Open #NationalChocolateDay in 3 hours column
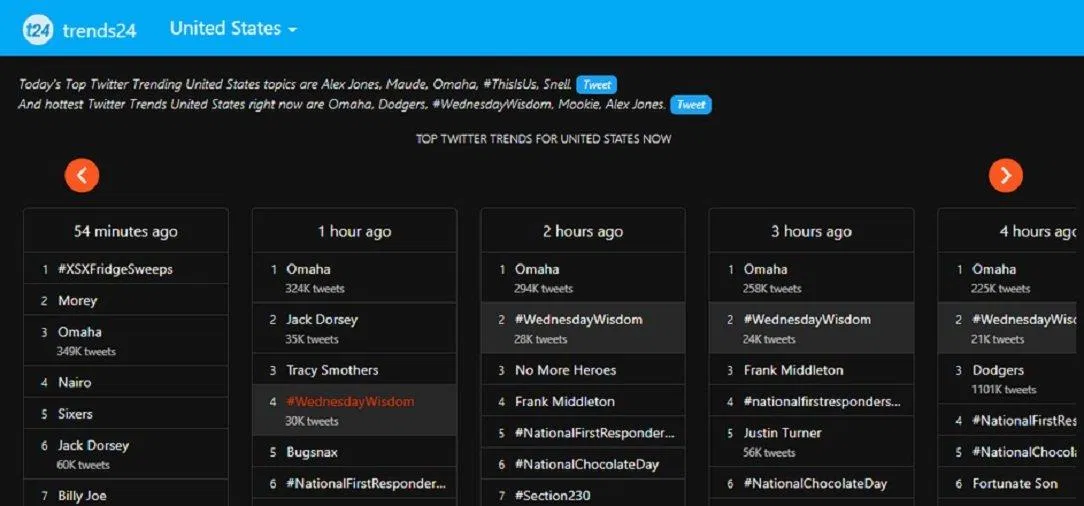1084x506 pixels. (x=815, y=483)
